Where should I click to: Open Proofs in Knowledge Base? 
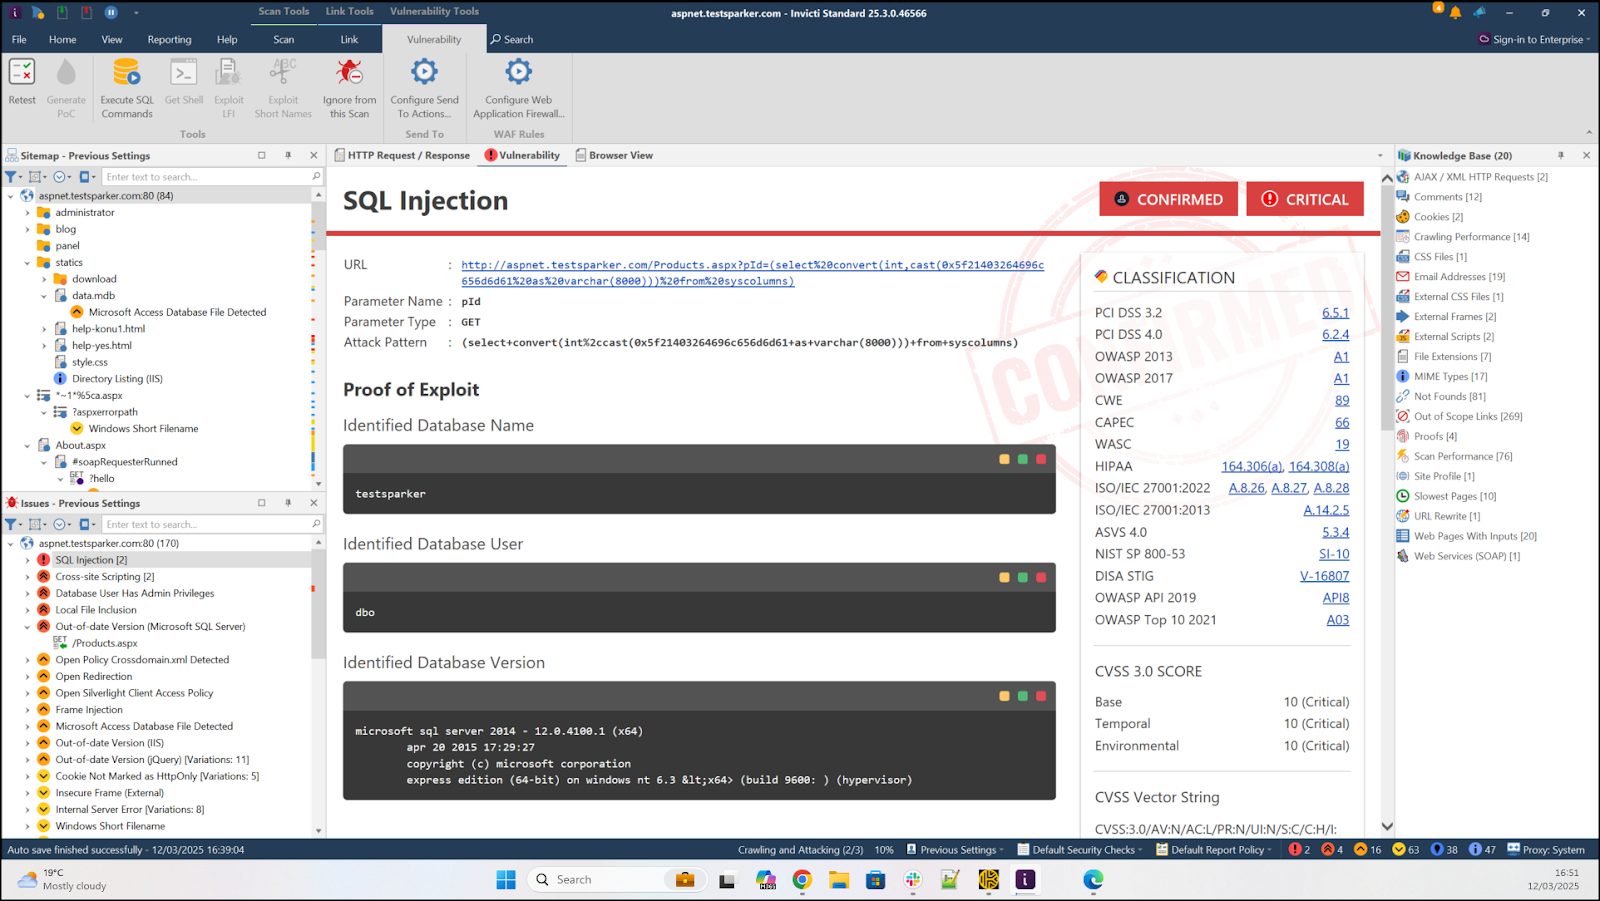click(x=1435, y=436)
